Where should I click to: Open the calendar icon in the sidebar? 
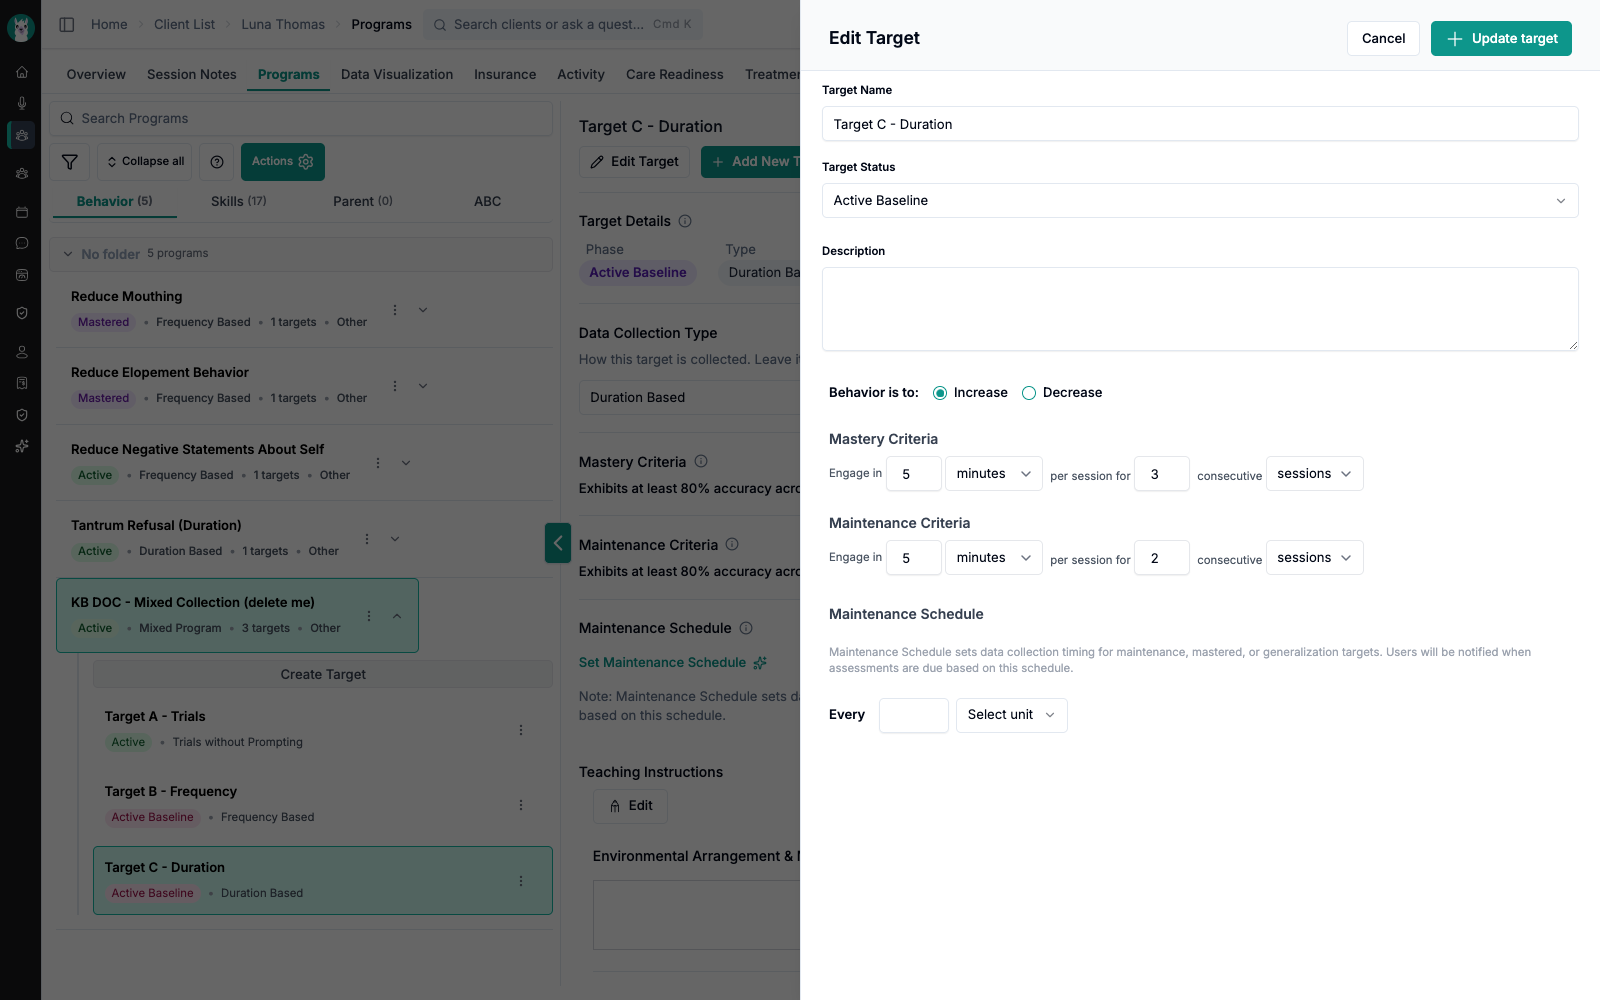click(x=21, y=212)
